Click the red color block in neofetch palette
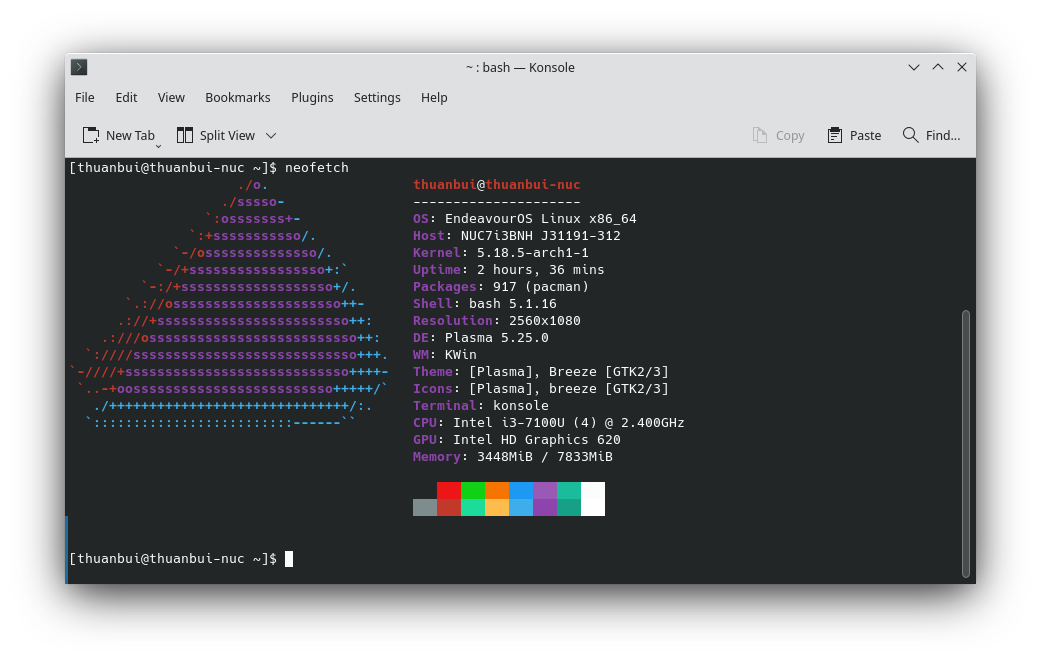The image size is (1041, 661). pyautogui.click(x=449, y=490)
